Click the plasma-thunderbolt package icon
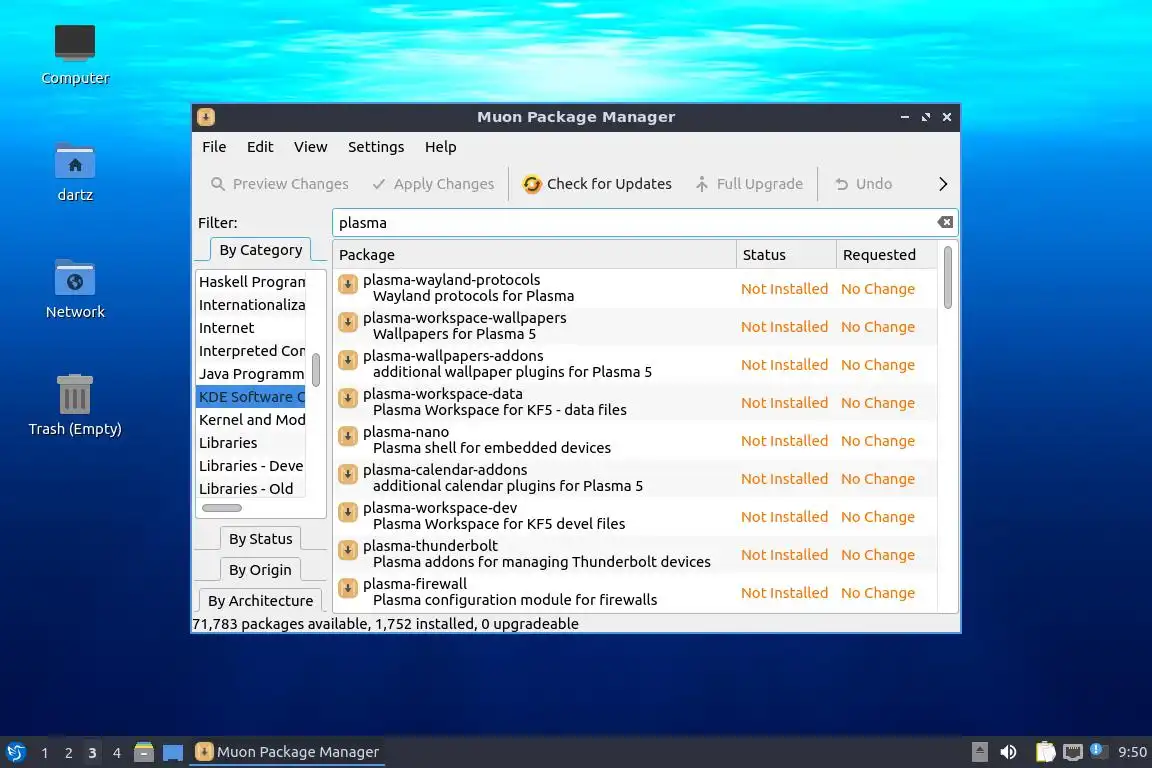Viewport: 1152px width, 768px height. tap(348, 550)
